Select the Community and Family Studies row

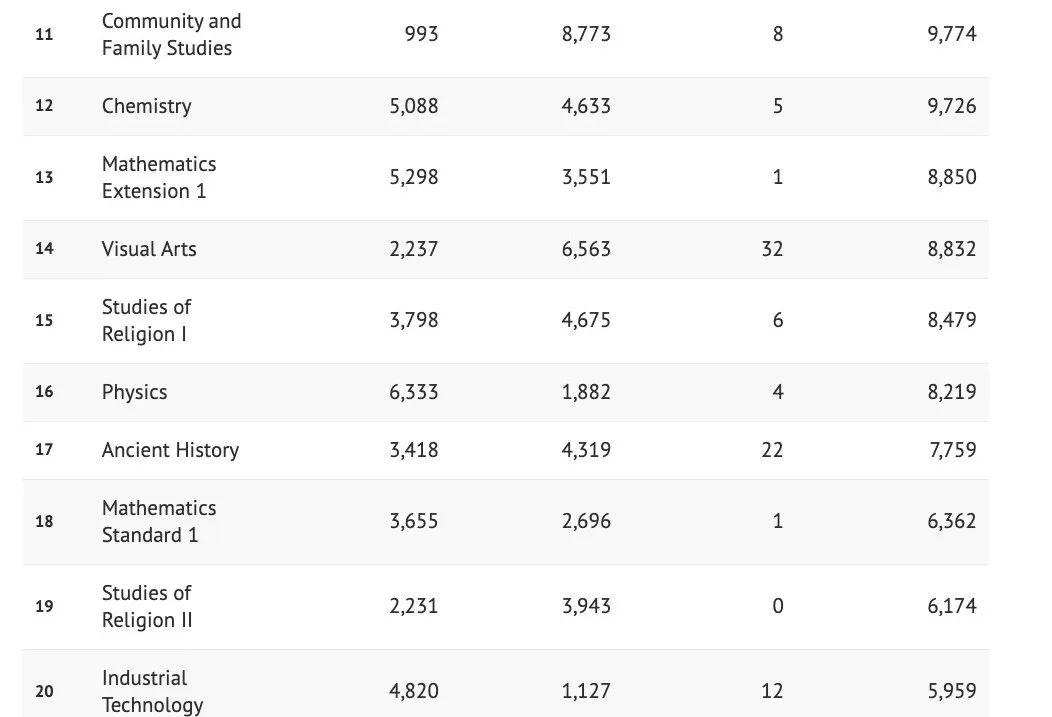point(171,34)
